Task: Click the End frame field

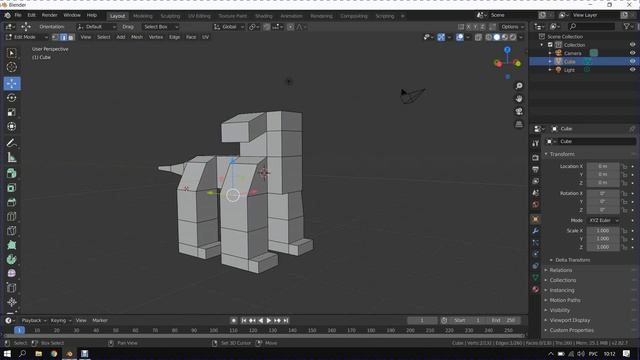Action: click(x=503, y=321)
